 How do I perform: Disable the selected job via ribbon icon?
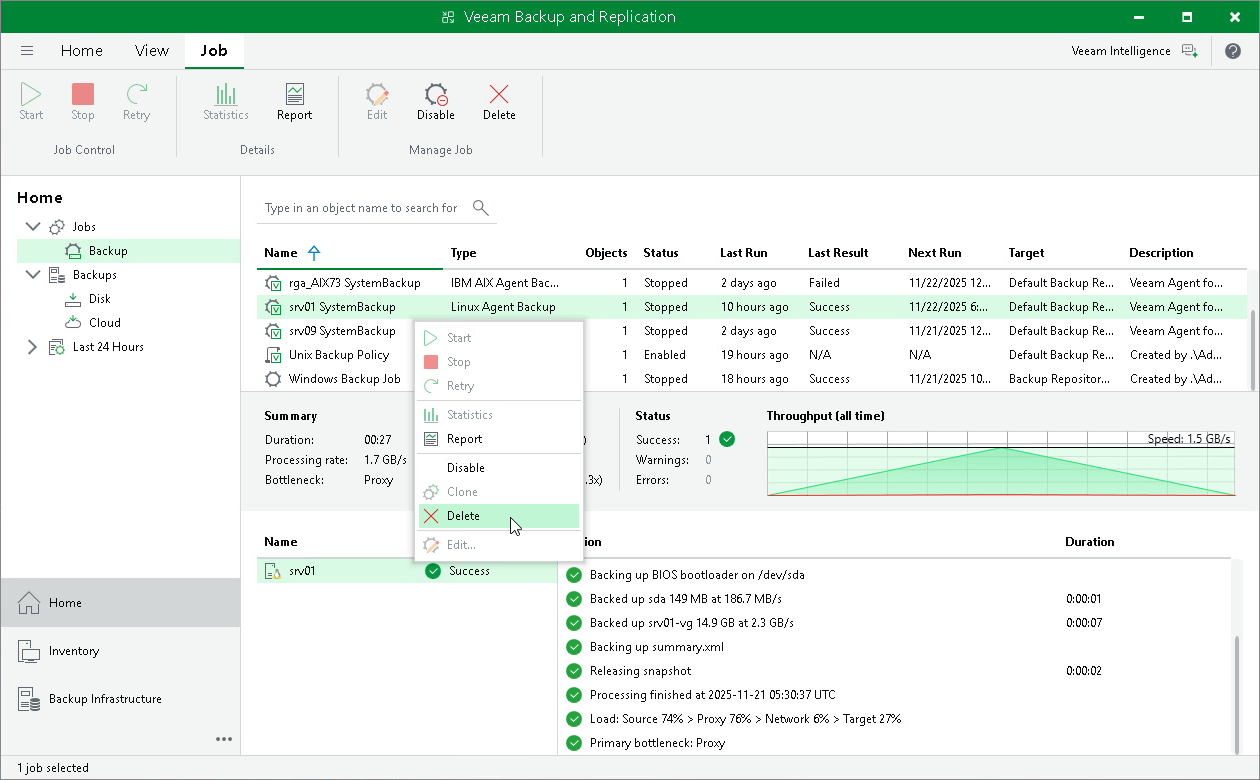tap(435, 100)
